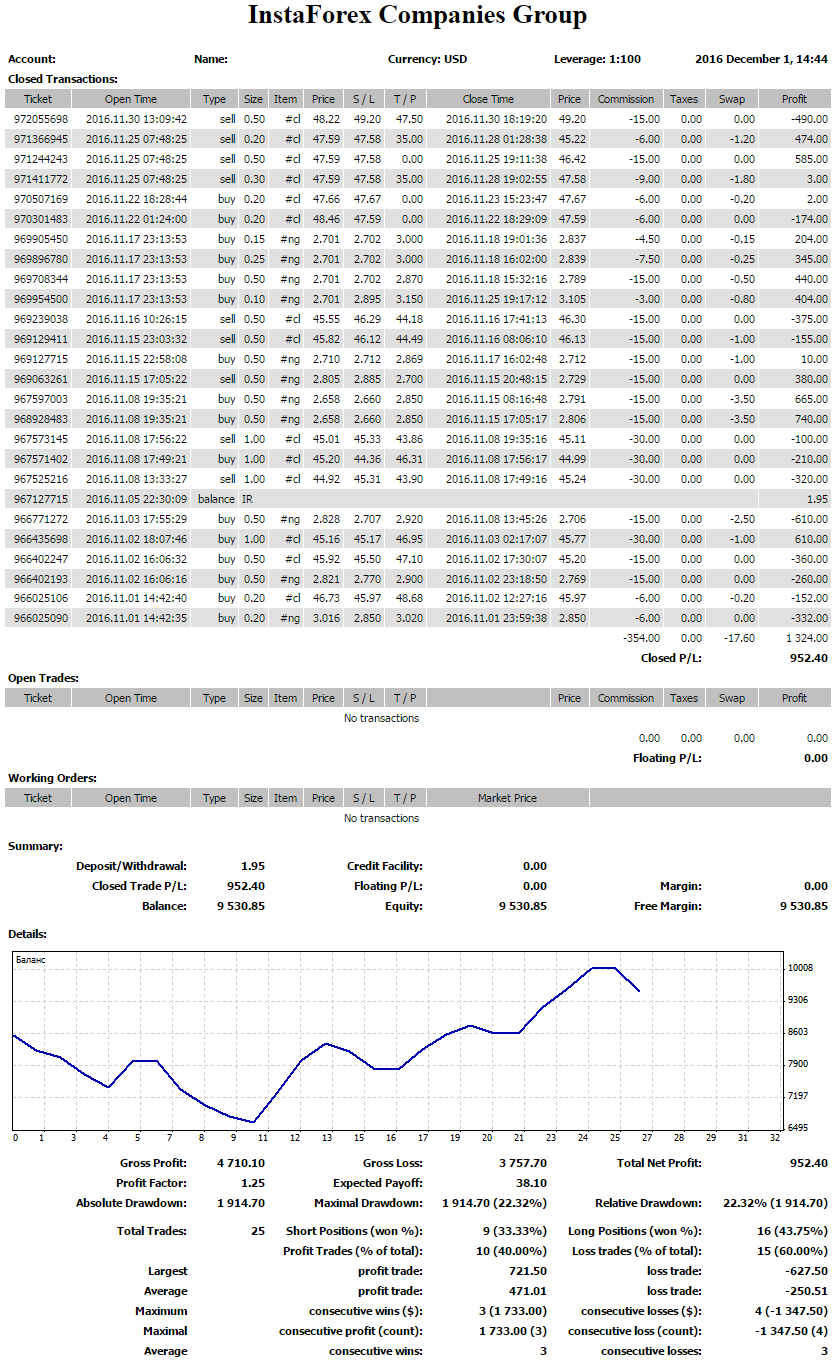Select the 'Equity:' label

tap(403, 906)
